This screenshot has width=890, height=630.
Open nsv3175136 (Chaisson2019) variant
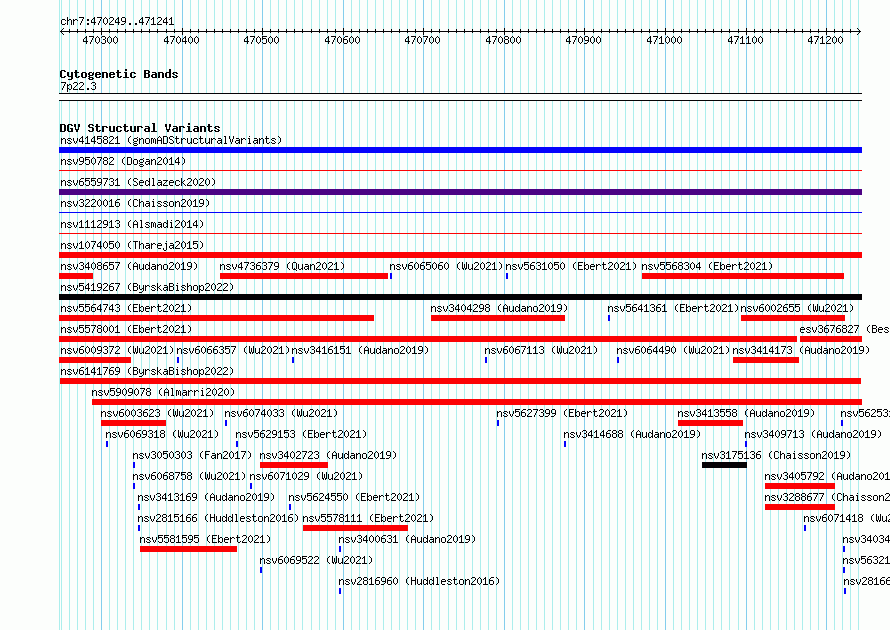click(776, 455)
